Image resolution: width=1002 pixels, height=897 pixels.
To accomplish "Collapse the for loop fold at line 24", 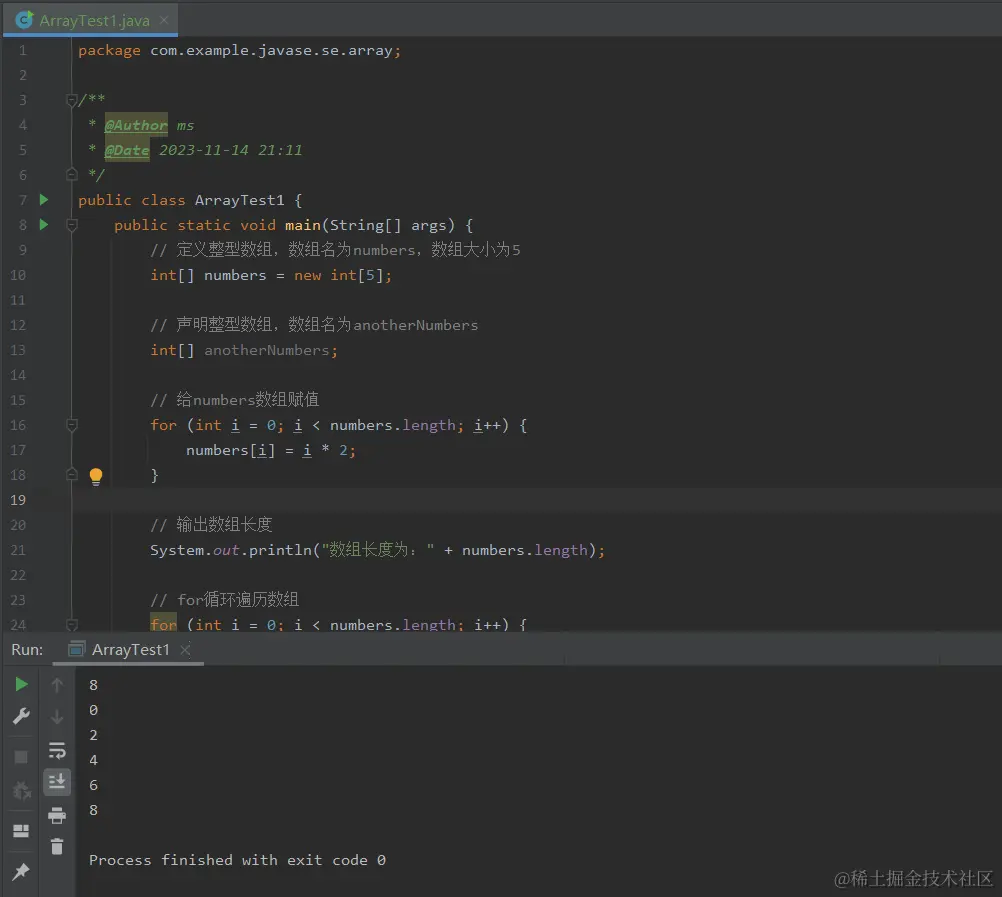I will point(72,624).
